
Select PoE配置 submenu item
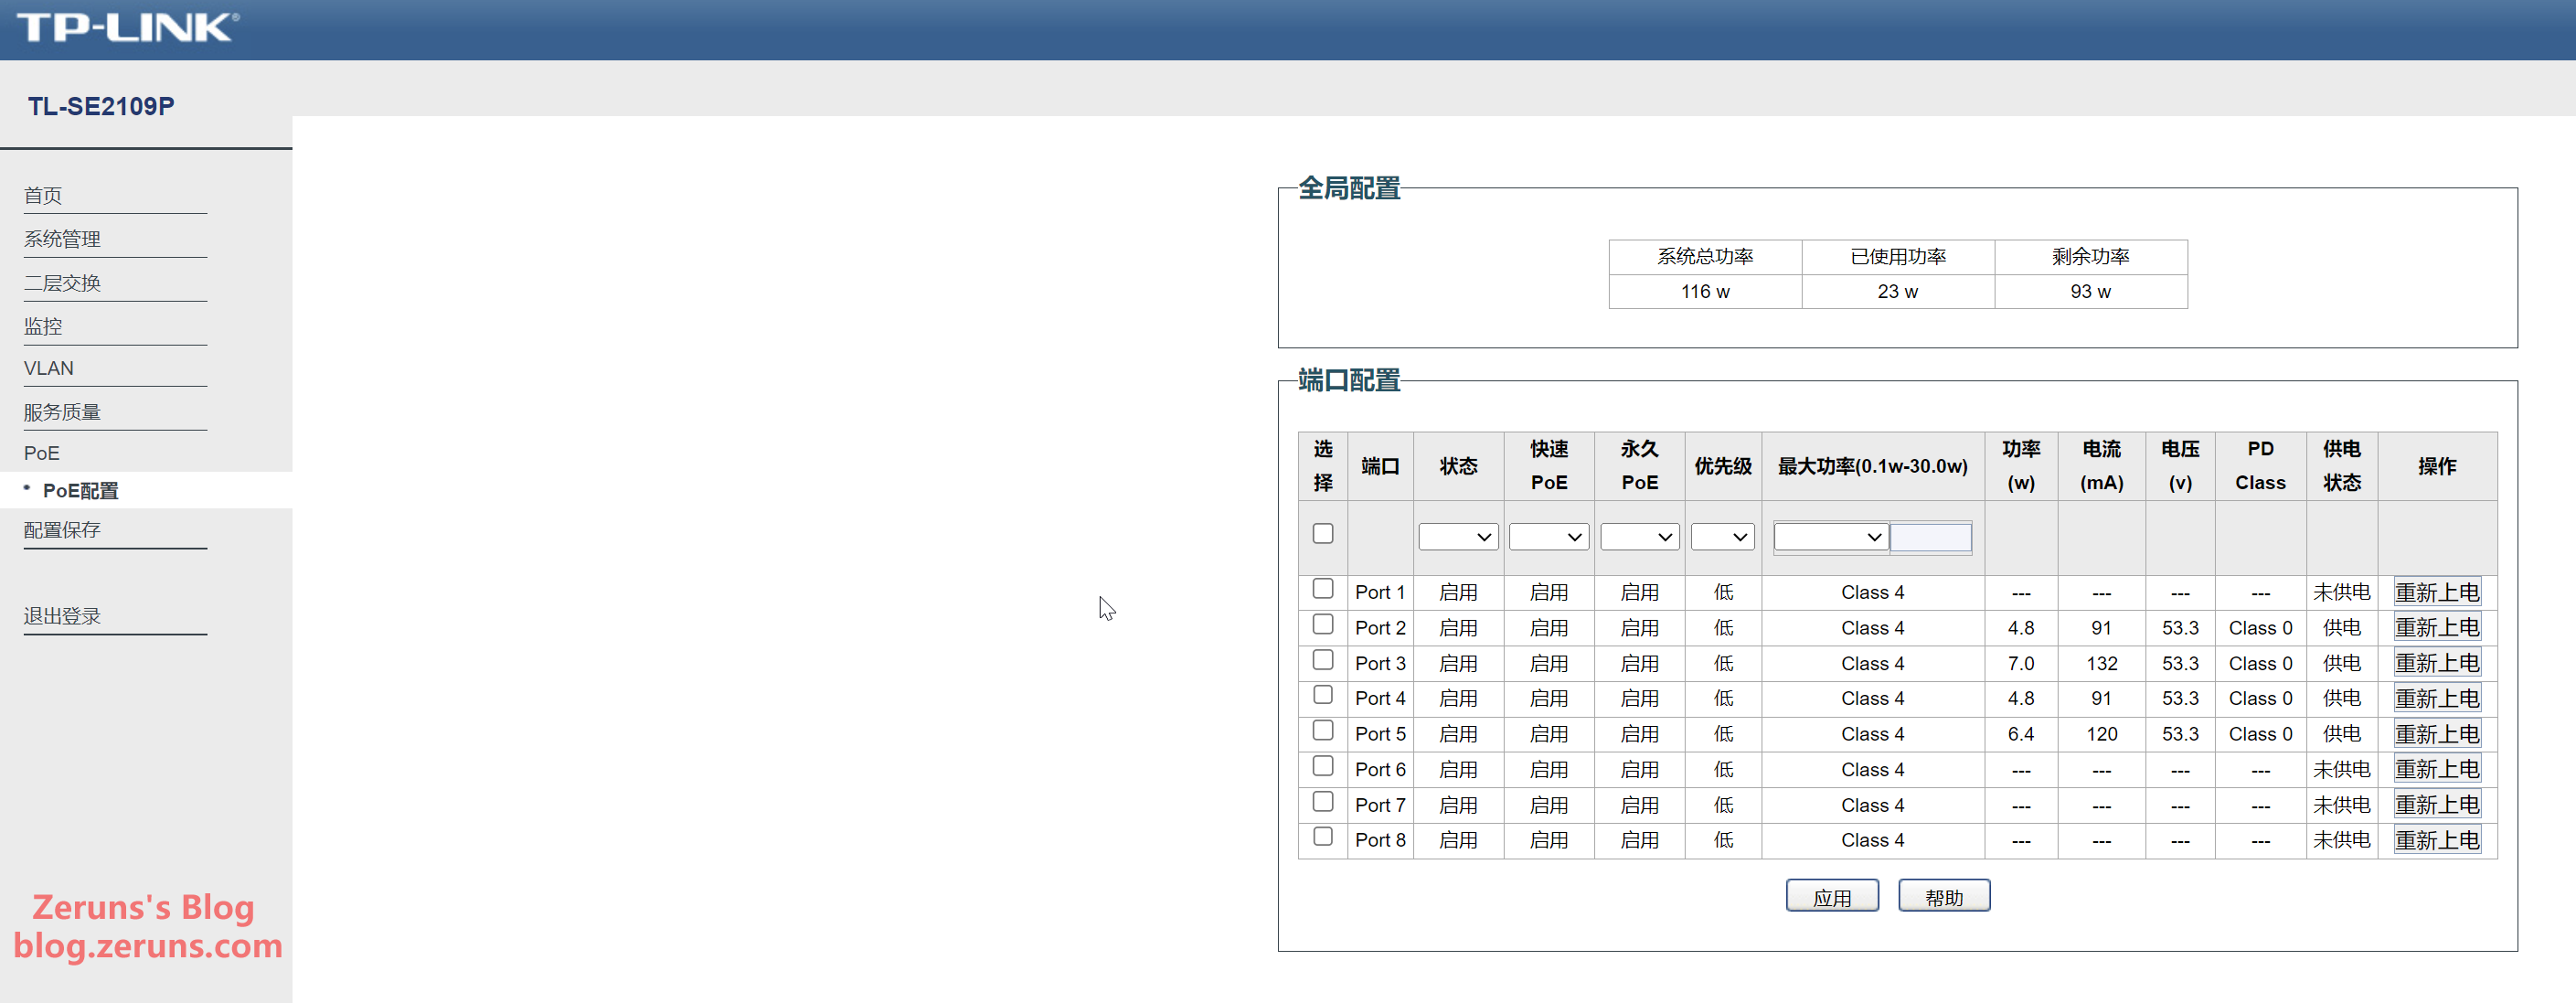click(80, 491)
